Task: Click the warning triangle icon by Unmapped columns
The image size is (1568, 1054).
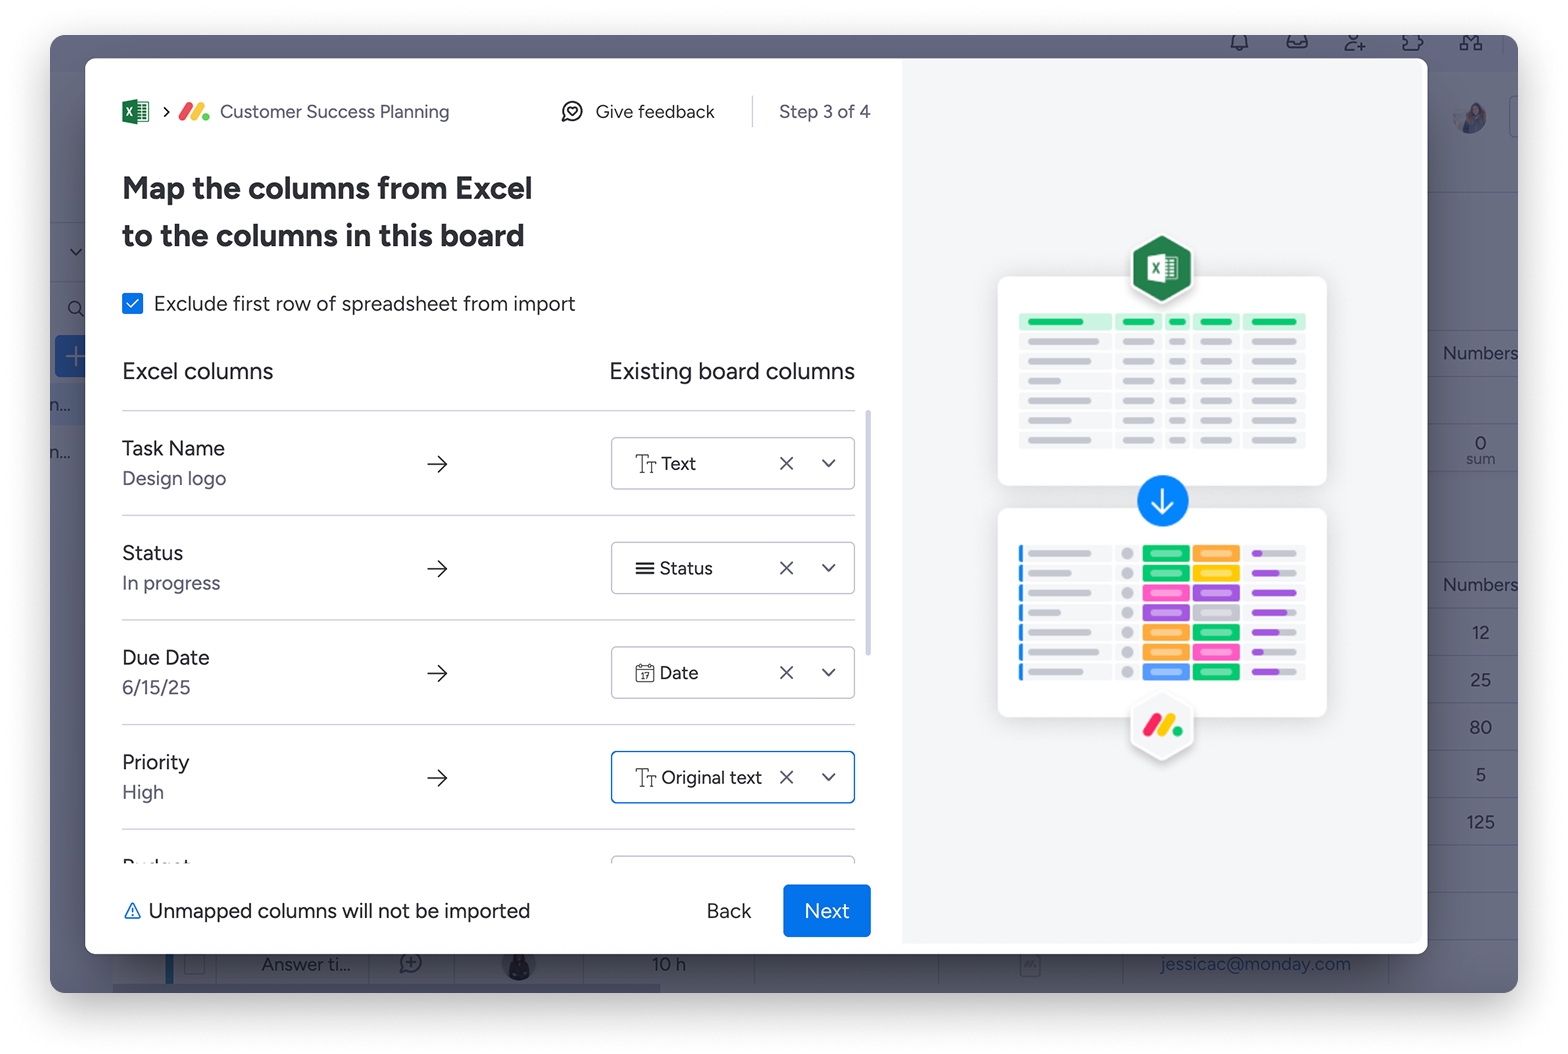Action: pyautogui.click(x=132, y=911)
